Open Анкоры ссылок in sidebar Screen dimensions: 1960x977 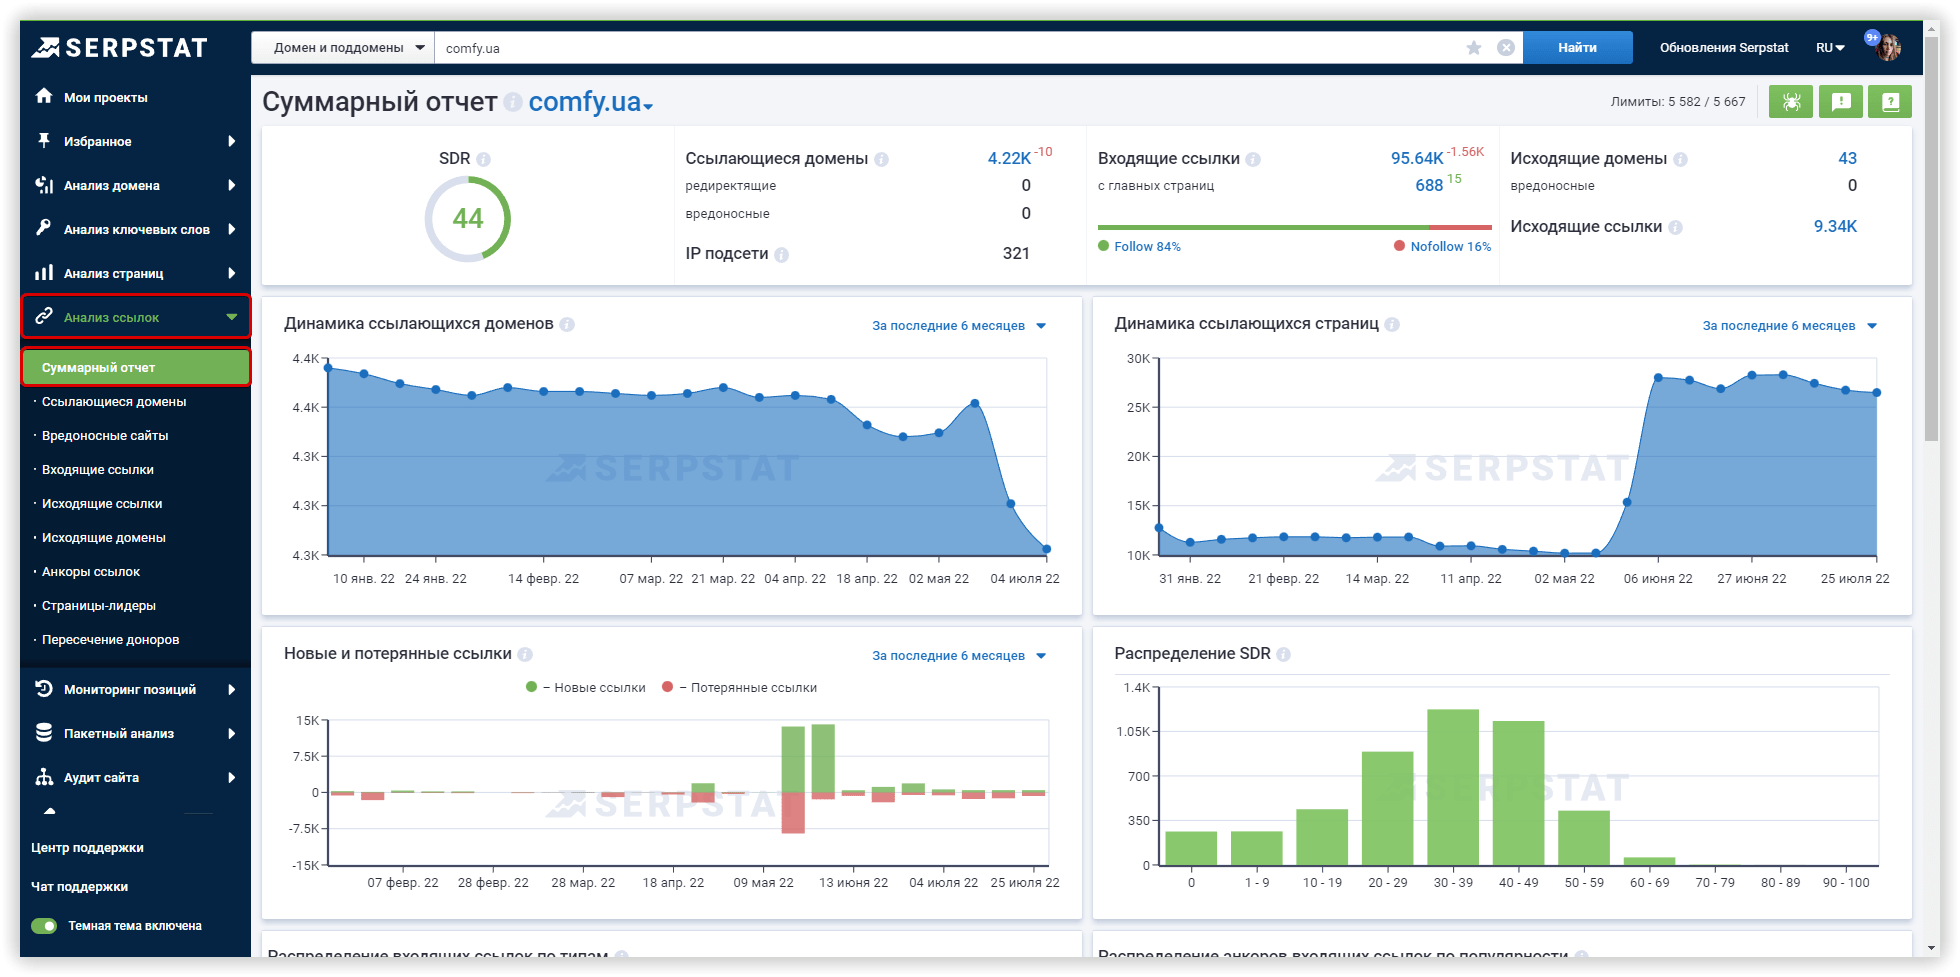tap(91, 571)
